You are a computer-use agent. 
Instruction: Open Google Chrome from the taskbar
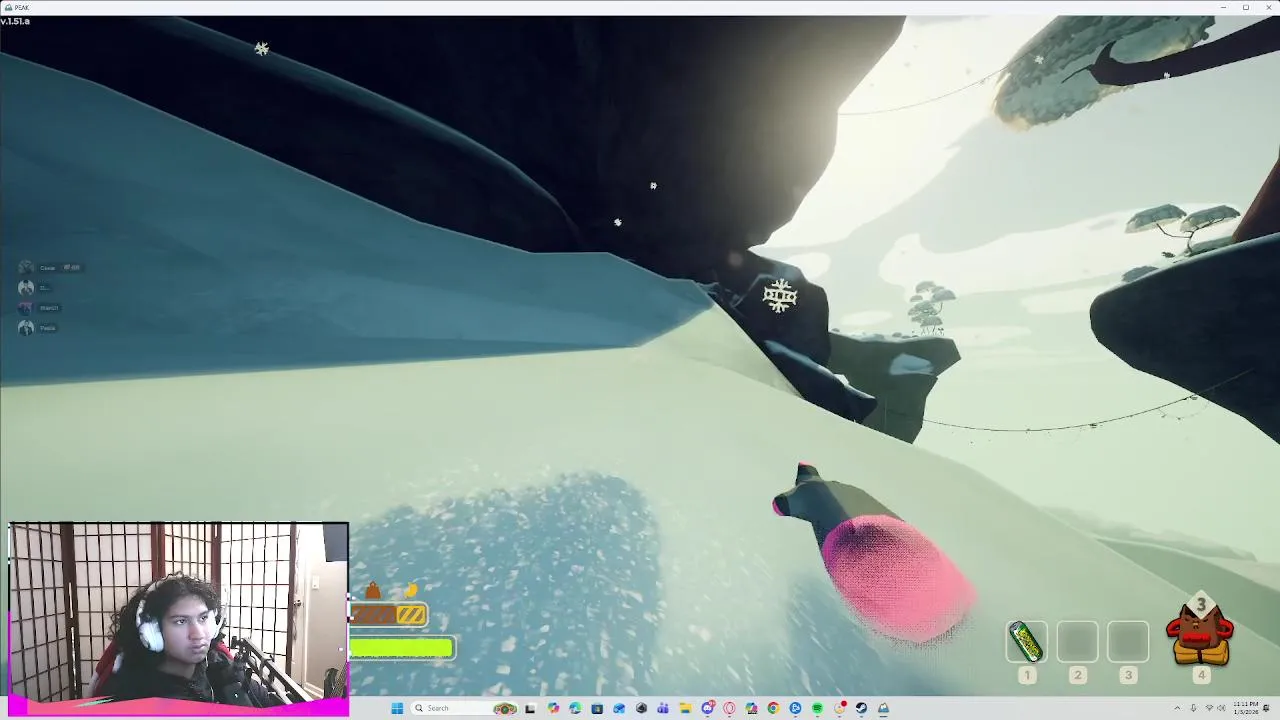pos(773,708)
